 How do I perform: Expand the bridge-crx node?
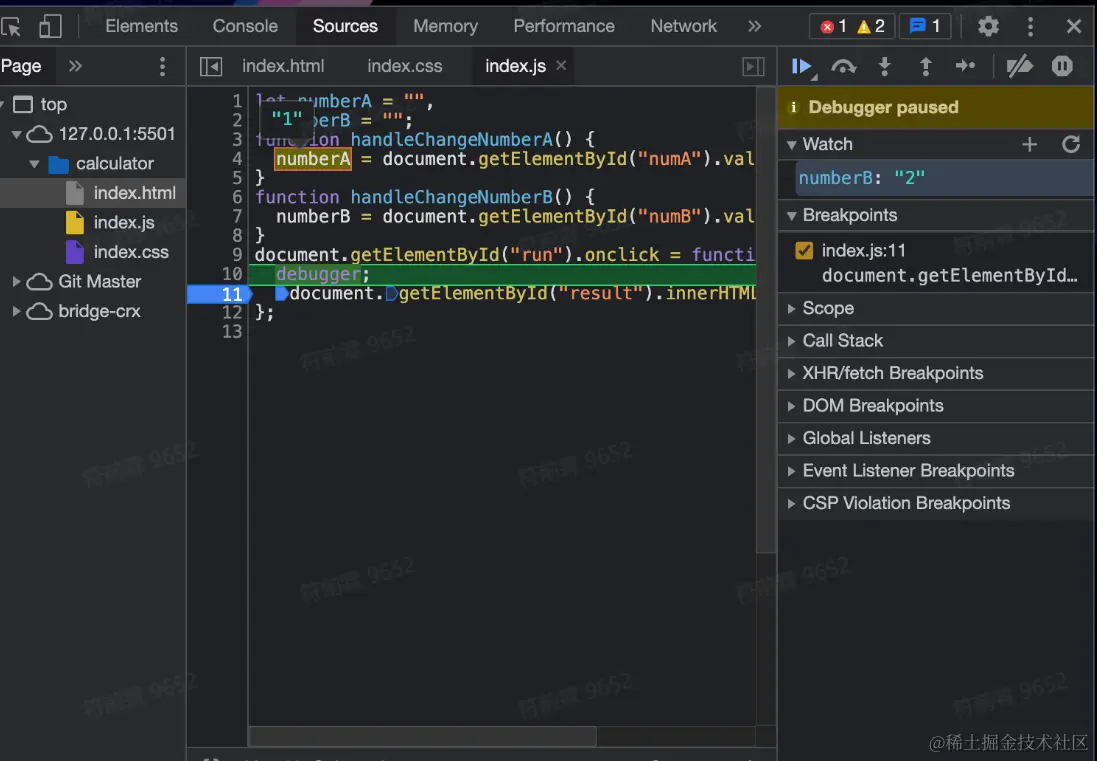16,311
